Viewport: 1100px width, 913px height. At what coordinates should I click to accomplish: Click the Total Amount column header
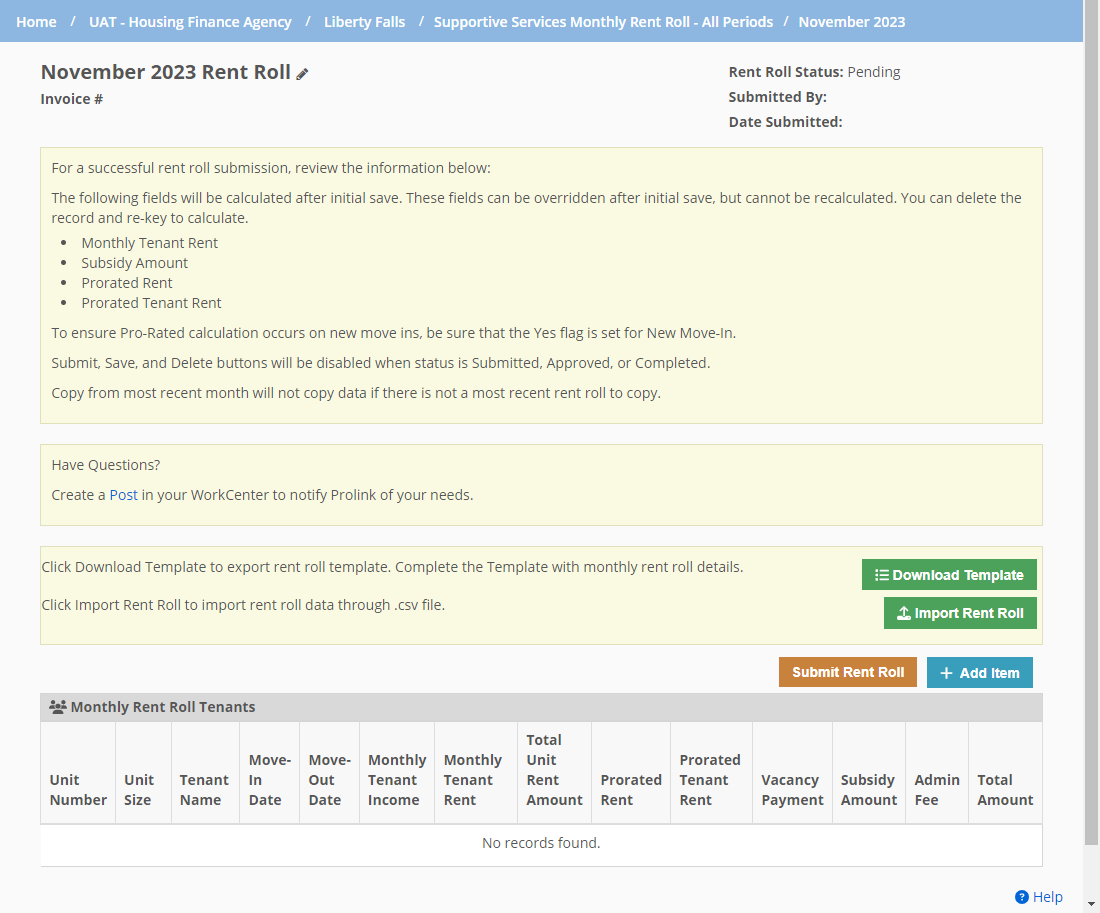[x=1004, y=790]
